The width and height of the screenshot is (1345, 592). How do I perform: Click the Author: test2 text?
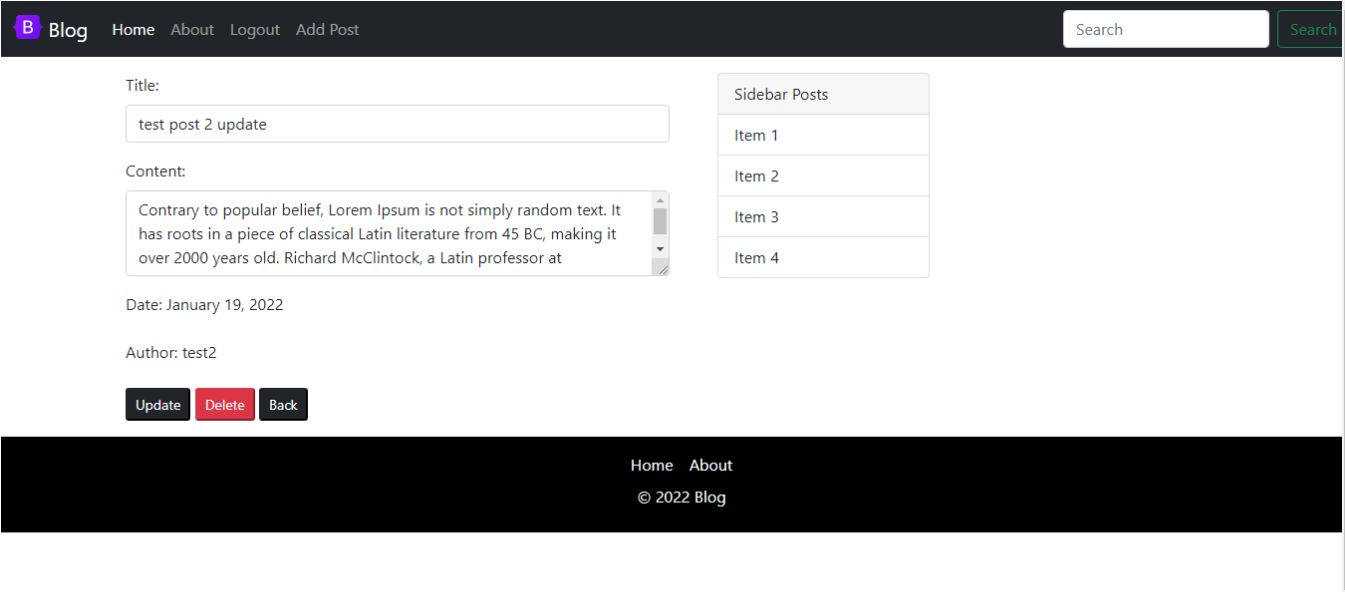pos(171,352)
